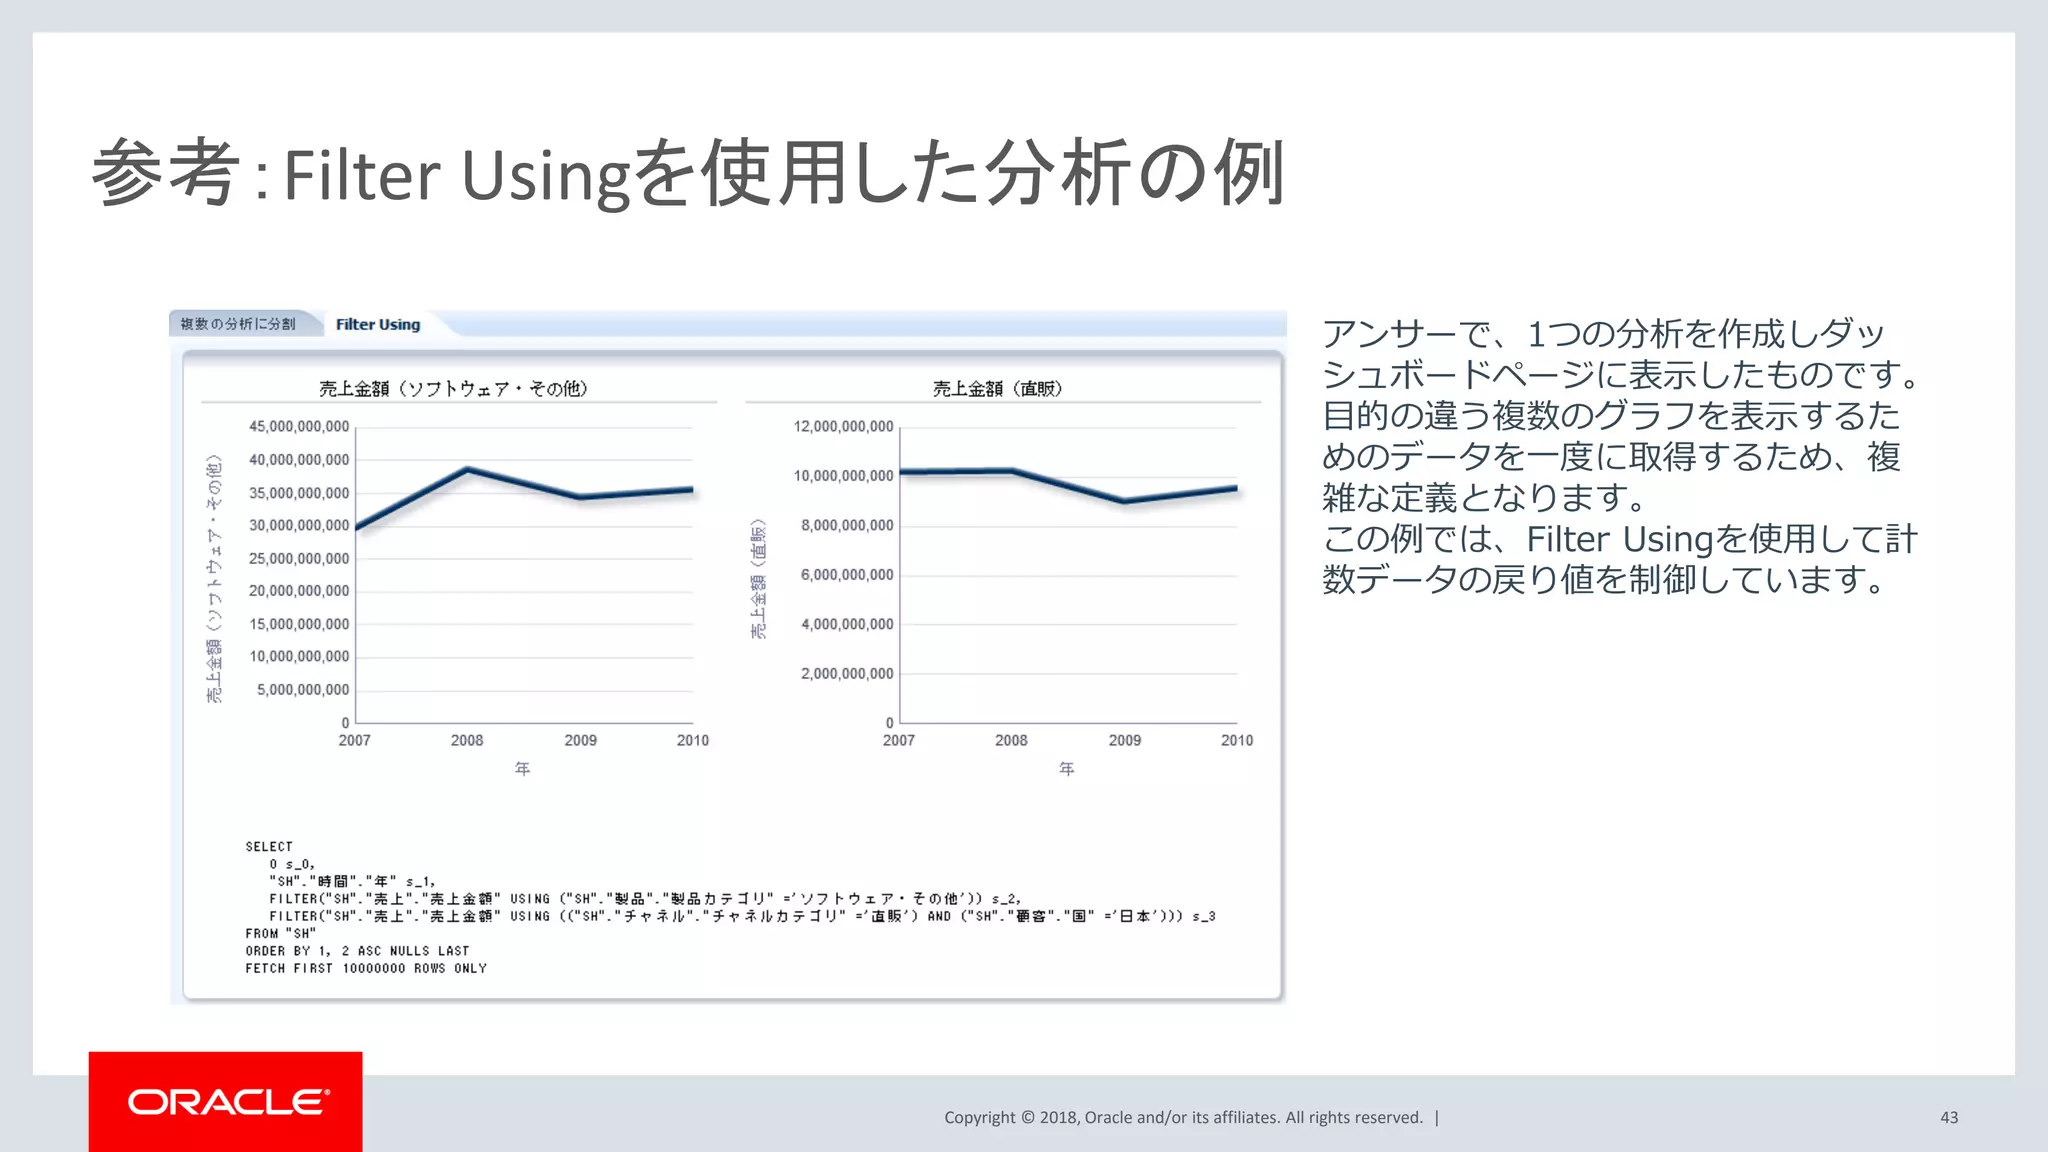Viewport: 2048px width, 1152px height.
Task: Click the 2008 peak point on left chart line
Action: (x=468, y=468)
